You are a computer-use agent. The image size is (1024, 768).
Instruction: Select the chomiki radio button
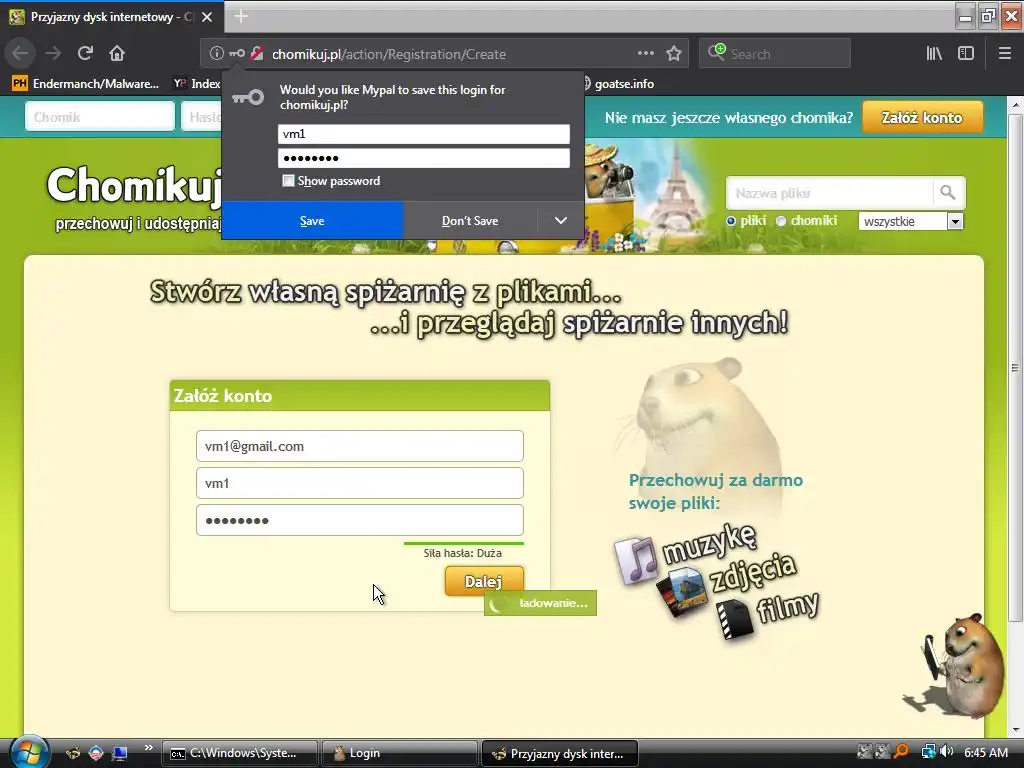pyautogui.click(x=781, y=221)
